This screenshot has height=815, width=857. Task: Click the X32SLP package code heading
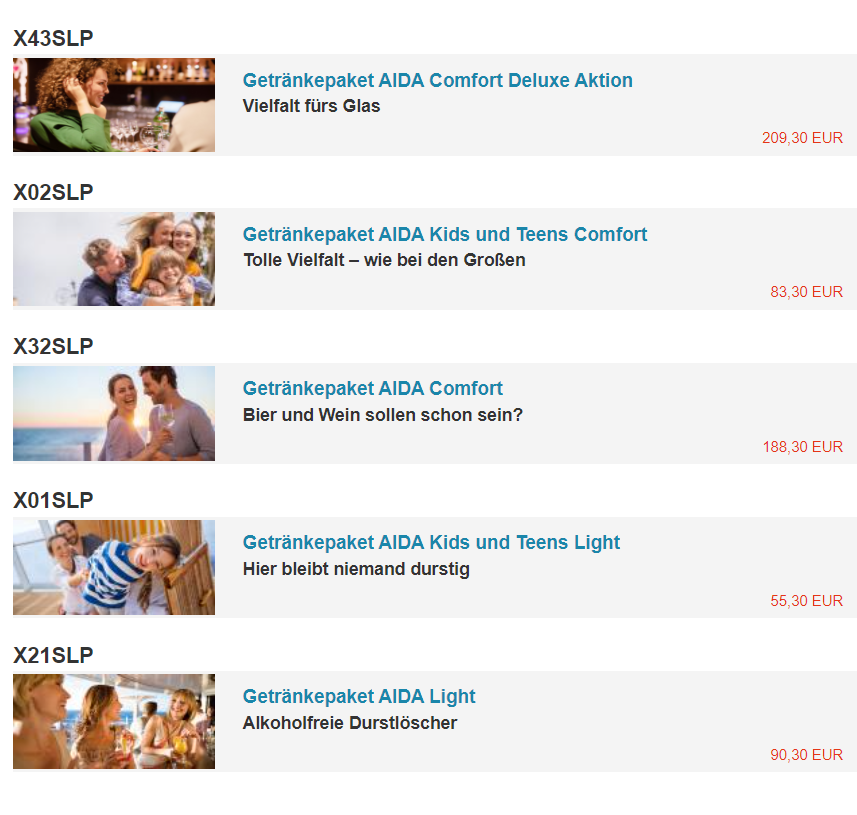pos(53,347)
